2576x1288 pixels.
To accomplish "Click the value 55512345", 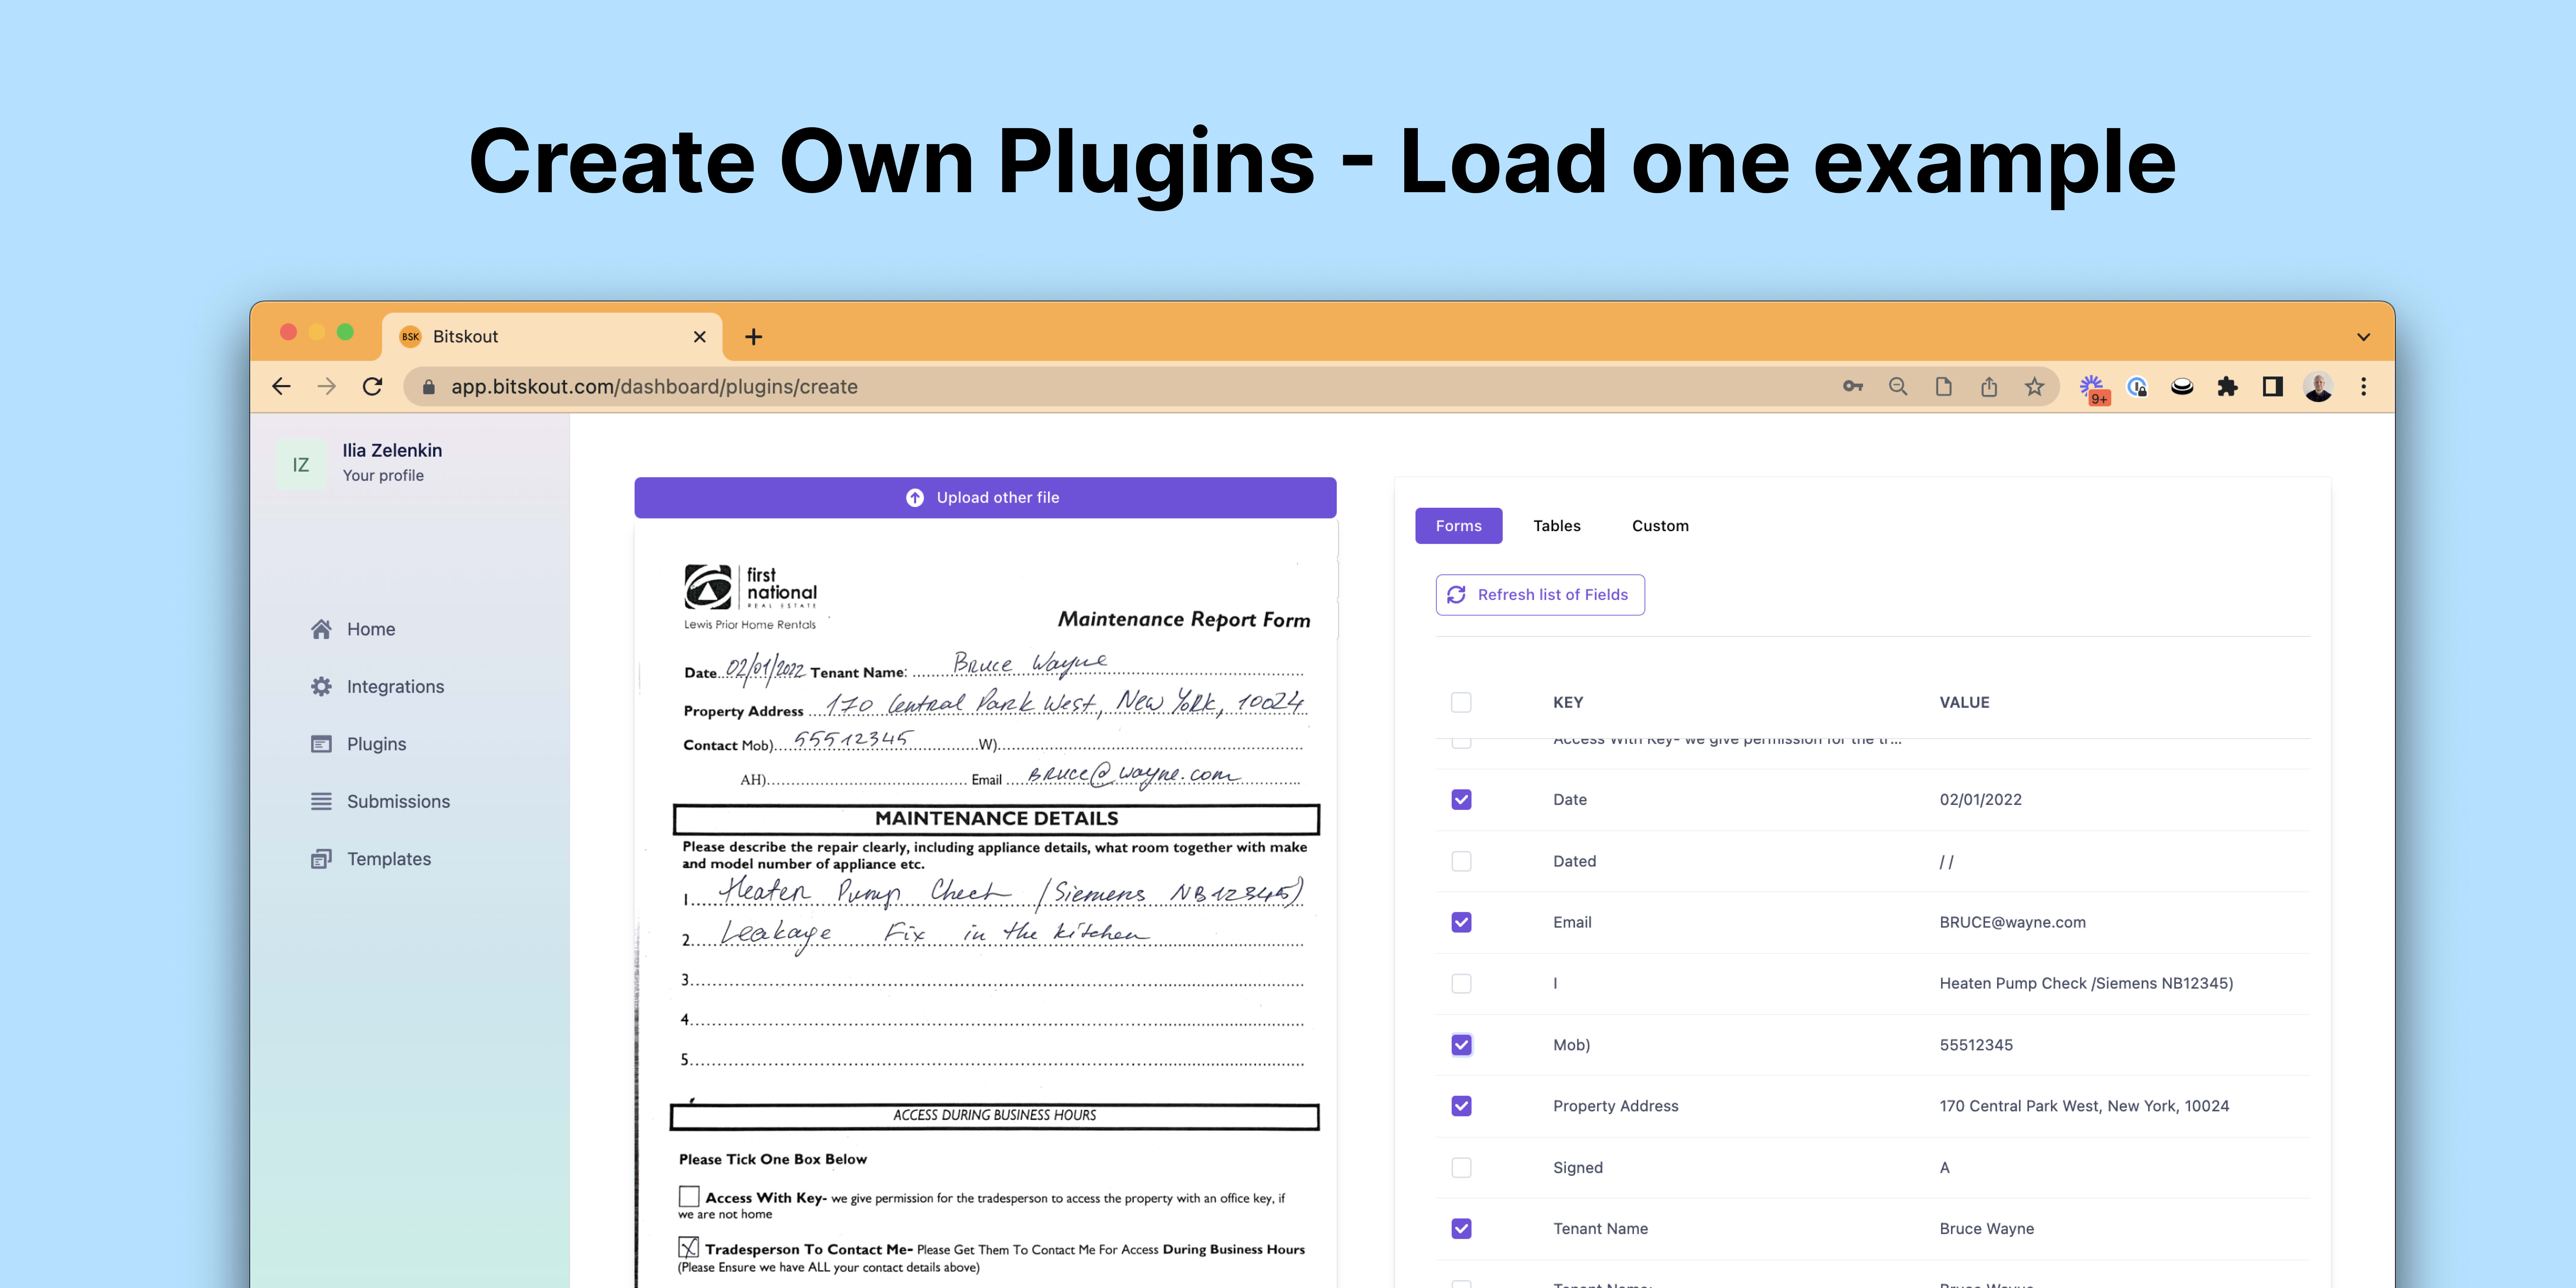I will (x=1976, y=1045).
